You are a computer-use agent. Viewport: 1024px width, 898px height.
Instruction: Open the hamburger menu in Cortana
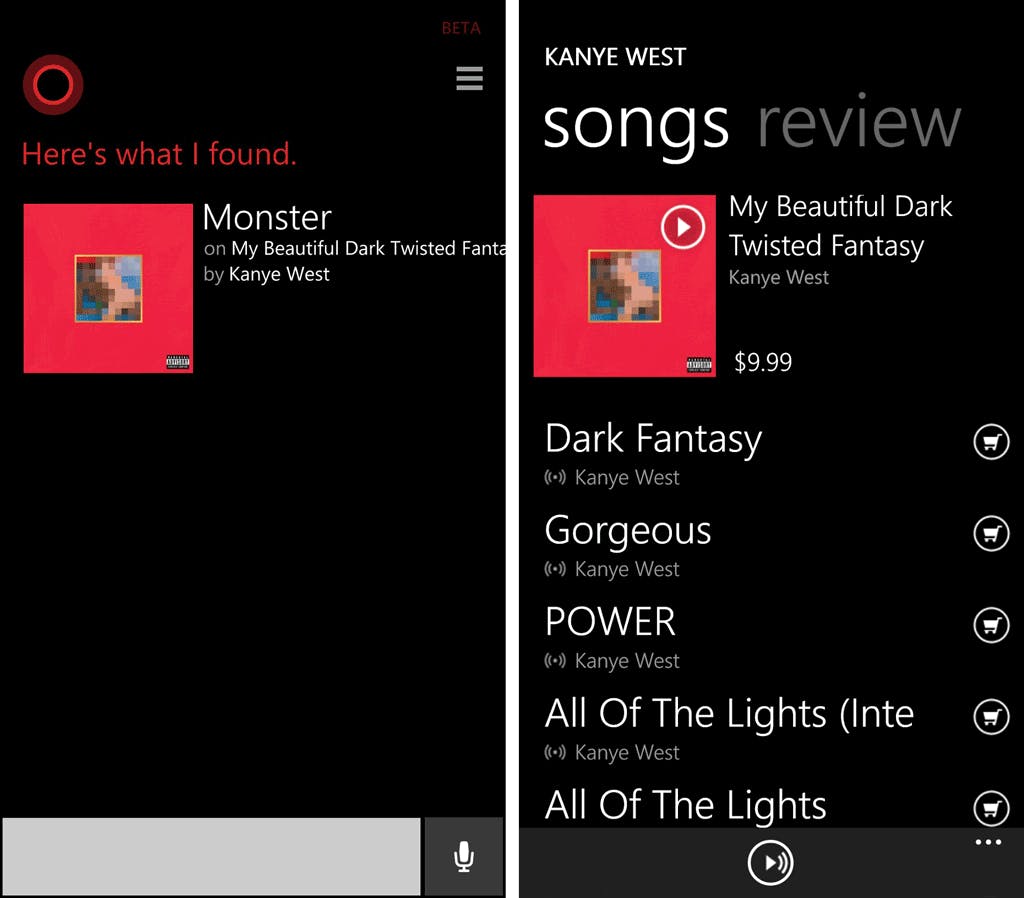pyautogui.click(x=469, y=78)
